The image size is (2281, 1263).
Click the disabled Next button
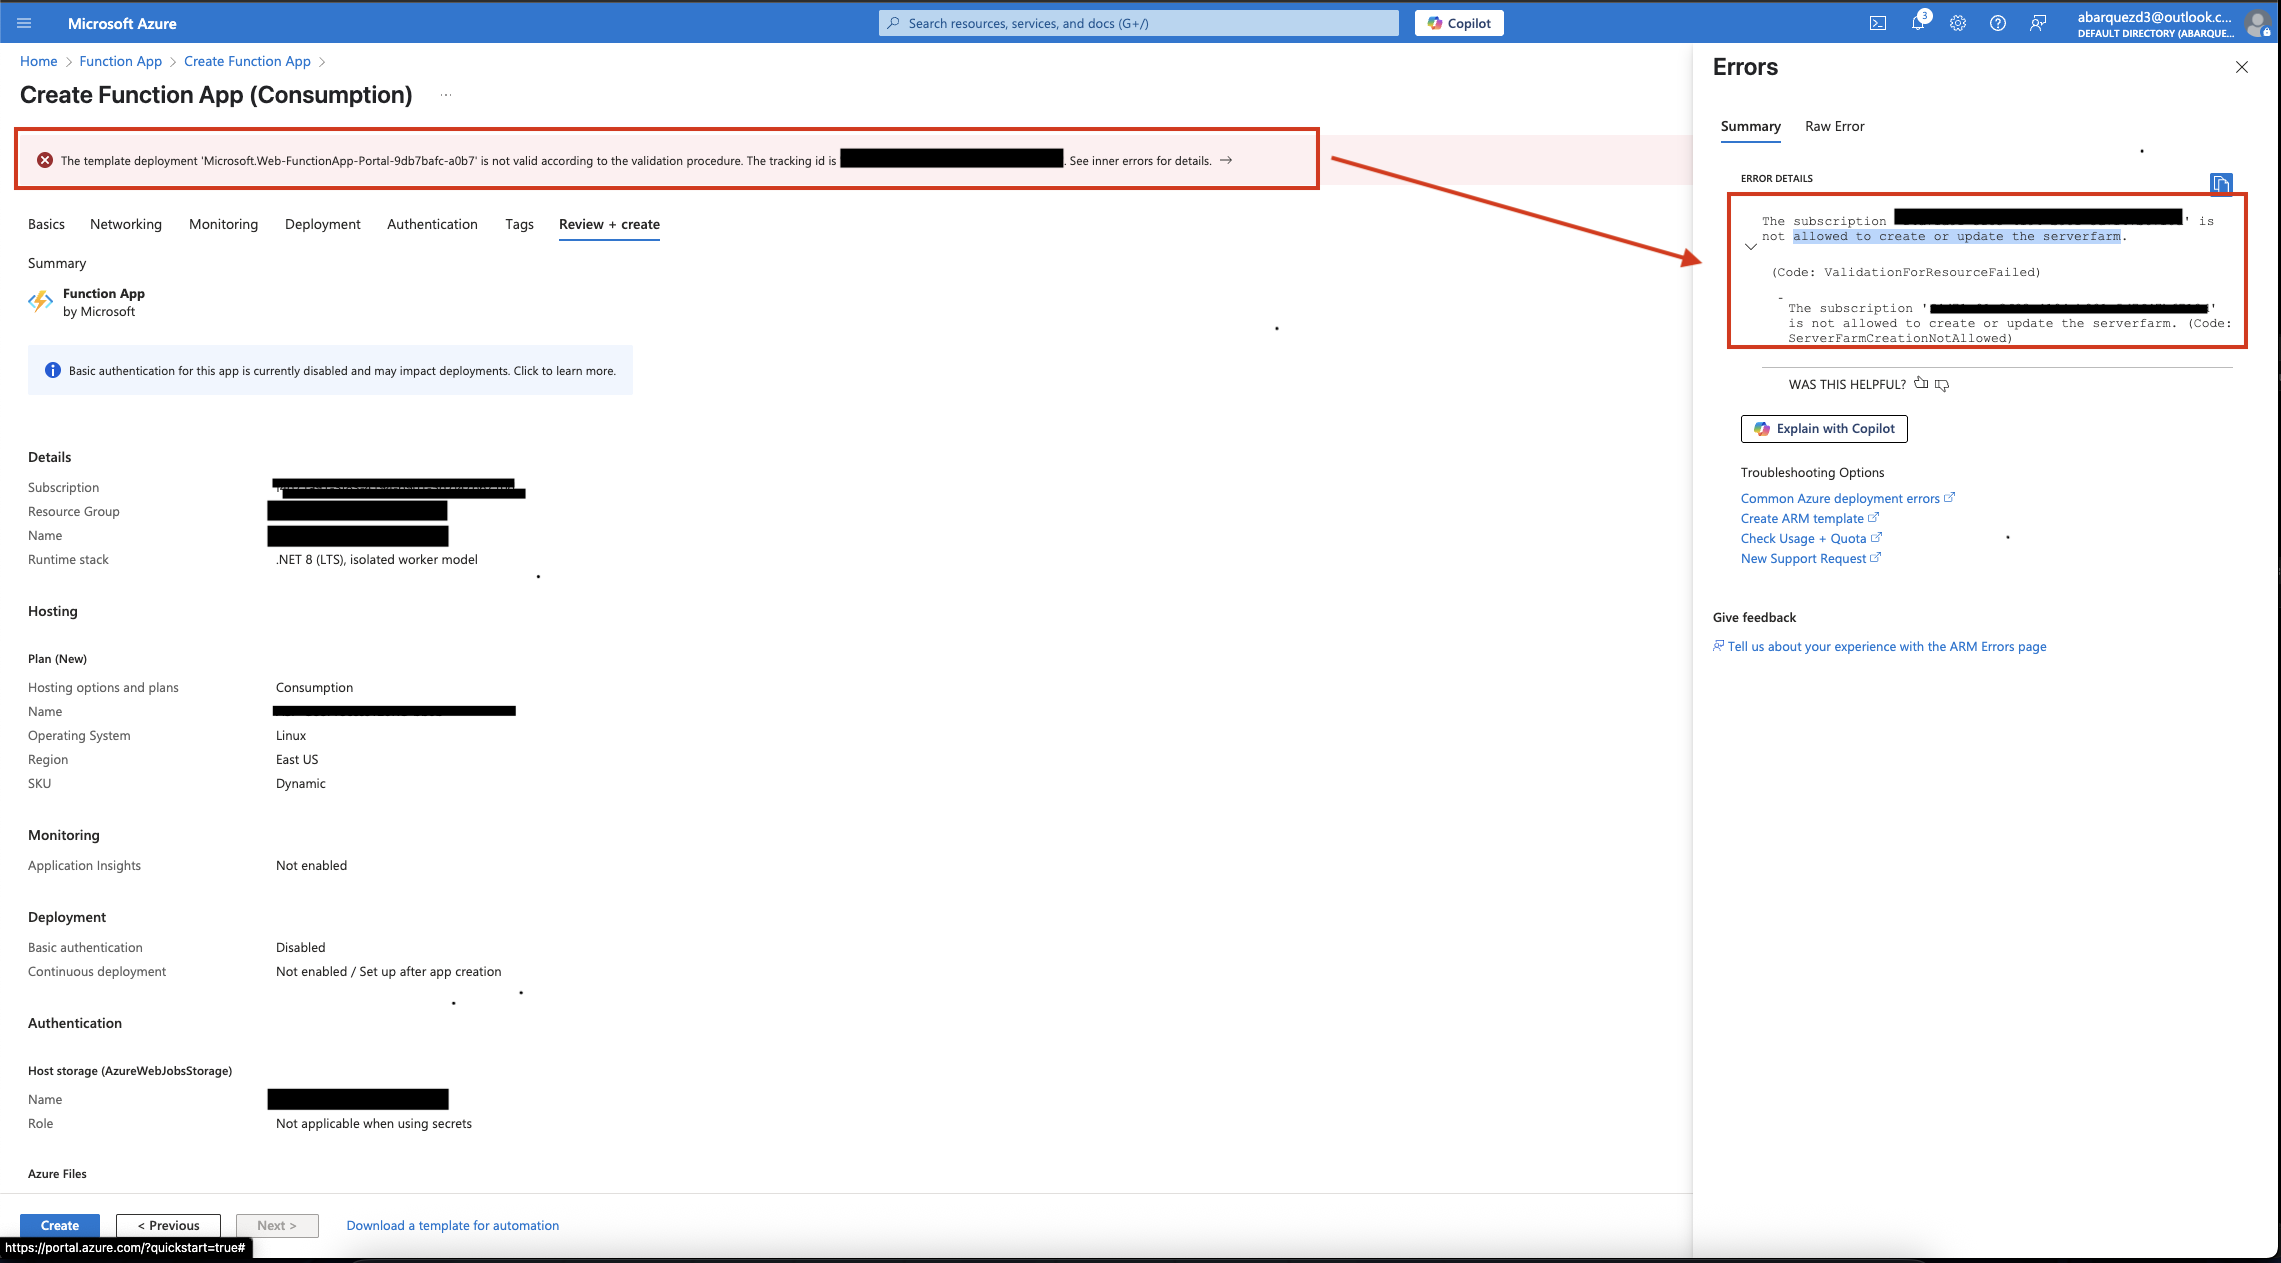tap(277, 1225)
